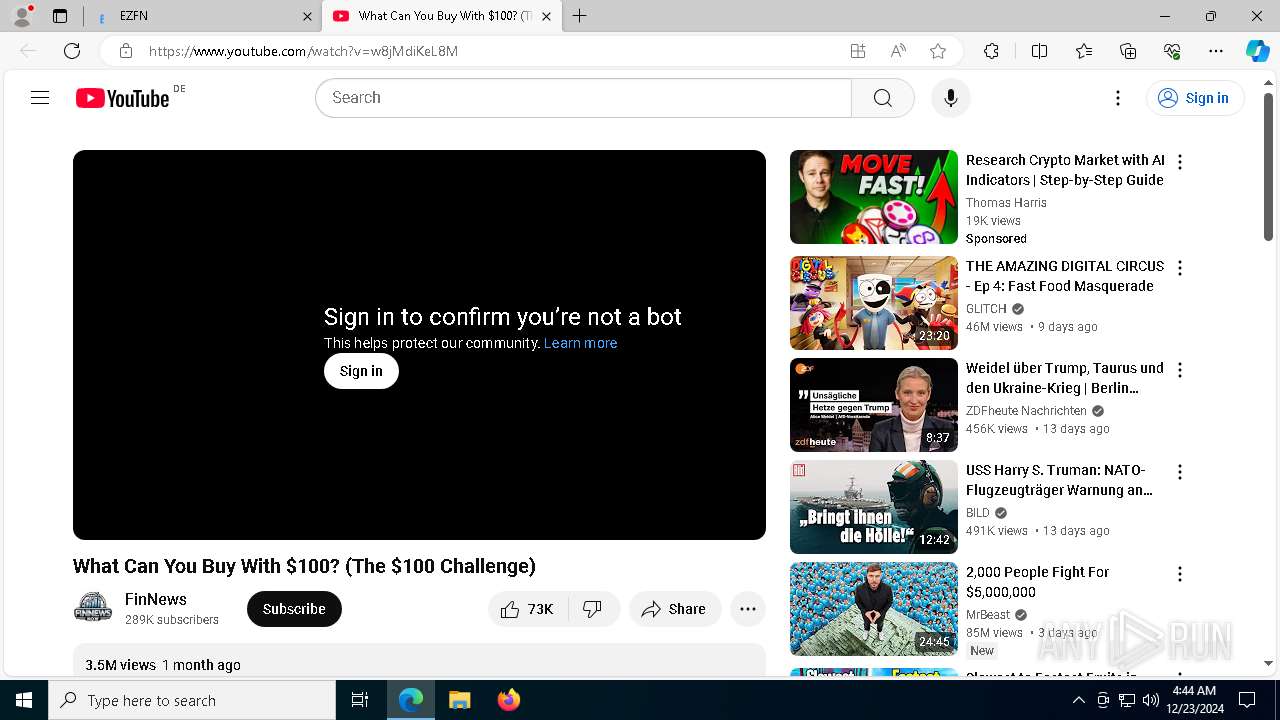This screenshot has width=1280, height=720.
Task: Open app available icon in address bar
Action: pyautogui.click(x=858, y=51)
